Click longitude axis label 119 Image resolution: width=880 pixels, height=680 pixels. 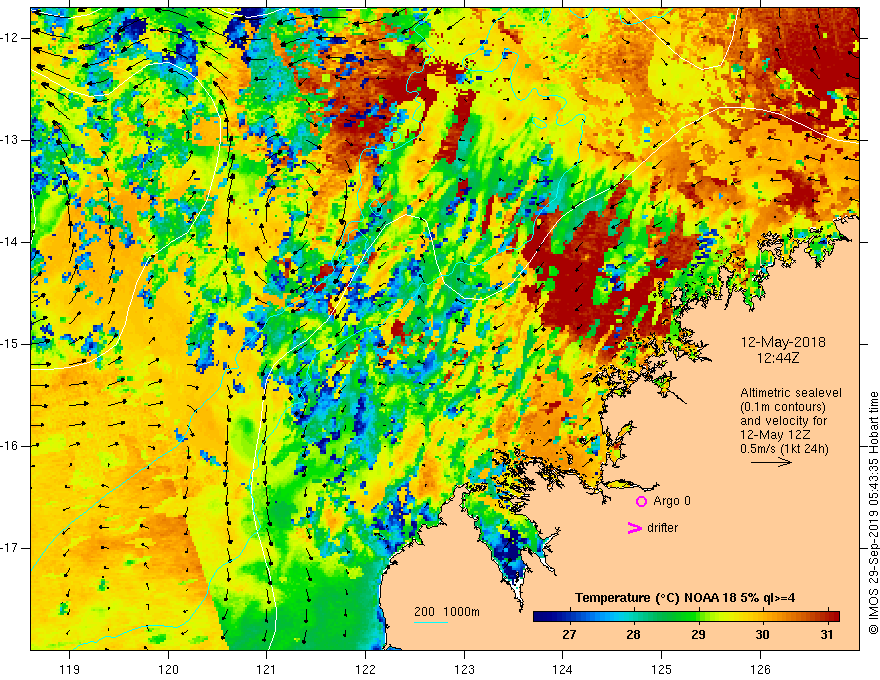(x=70, y=669)
